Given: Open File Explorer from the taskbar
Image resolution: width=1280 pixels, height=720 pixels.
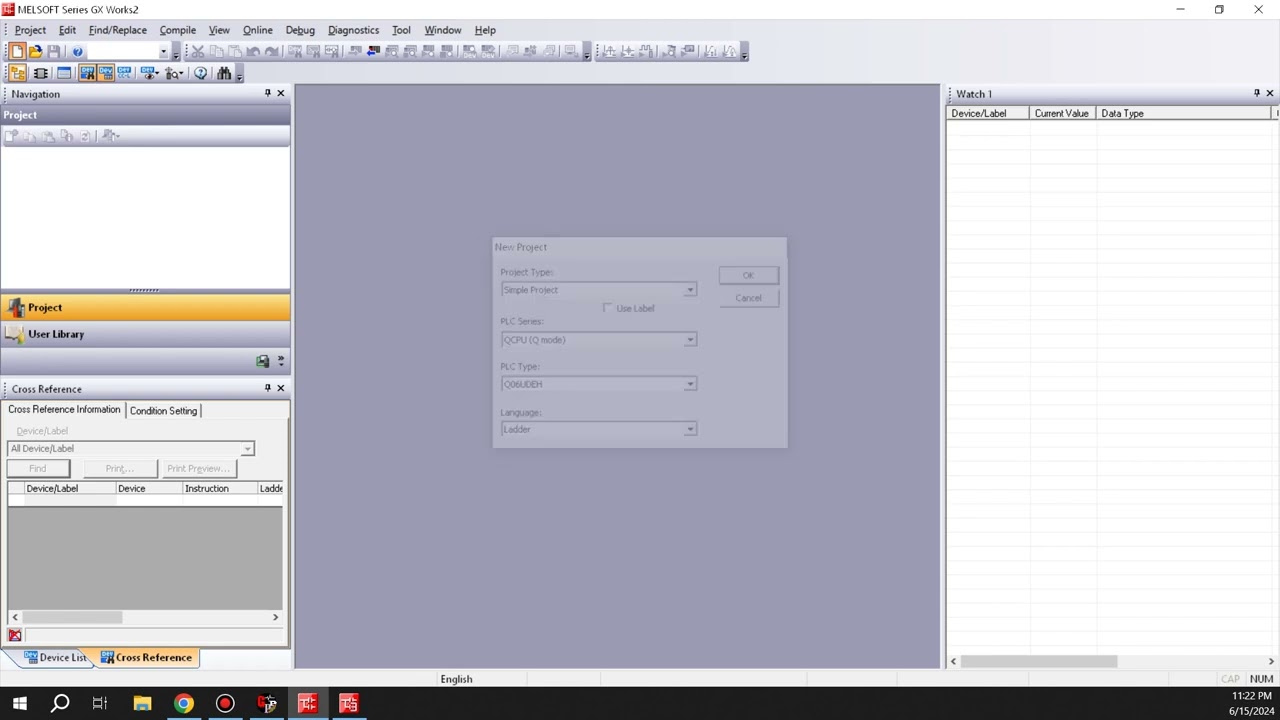Looking at the screenshot, I should pyautogui.click(x=142, y=704).
